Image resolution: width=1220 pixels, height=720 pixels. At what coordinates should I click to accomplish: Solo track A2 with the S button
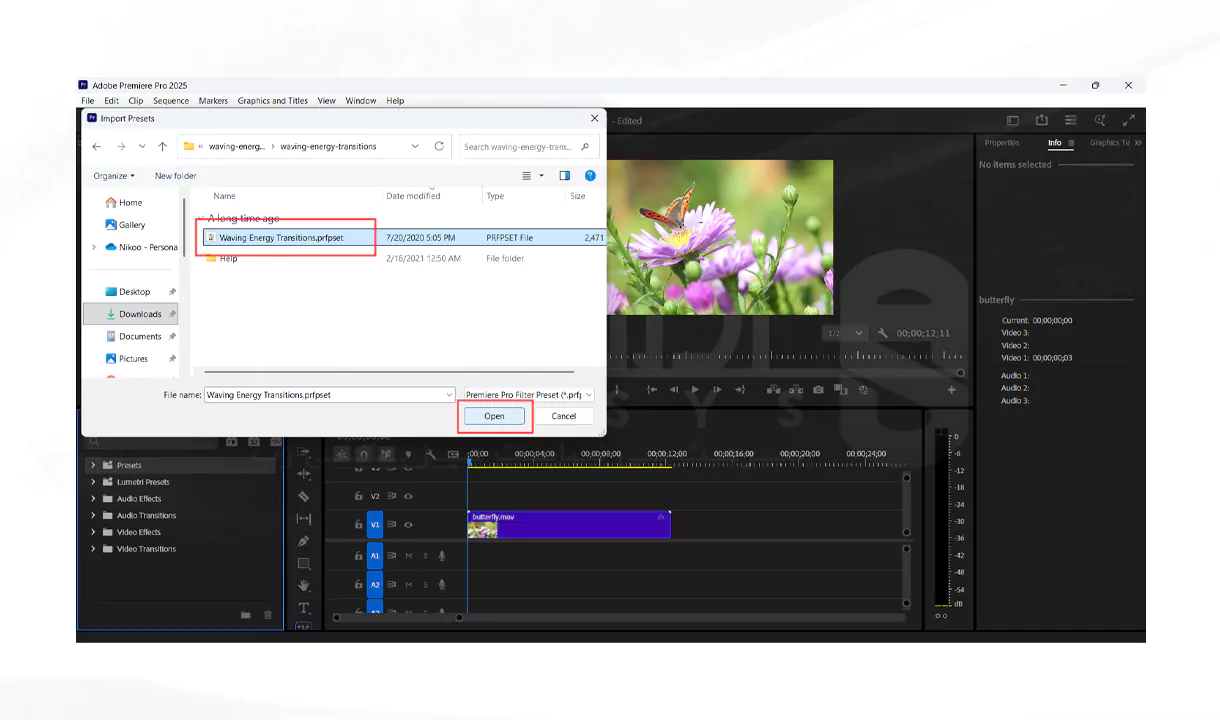point(424,584)
